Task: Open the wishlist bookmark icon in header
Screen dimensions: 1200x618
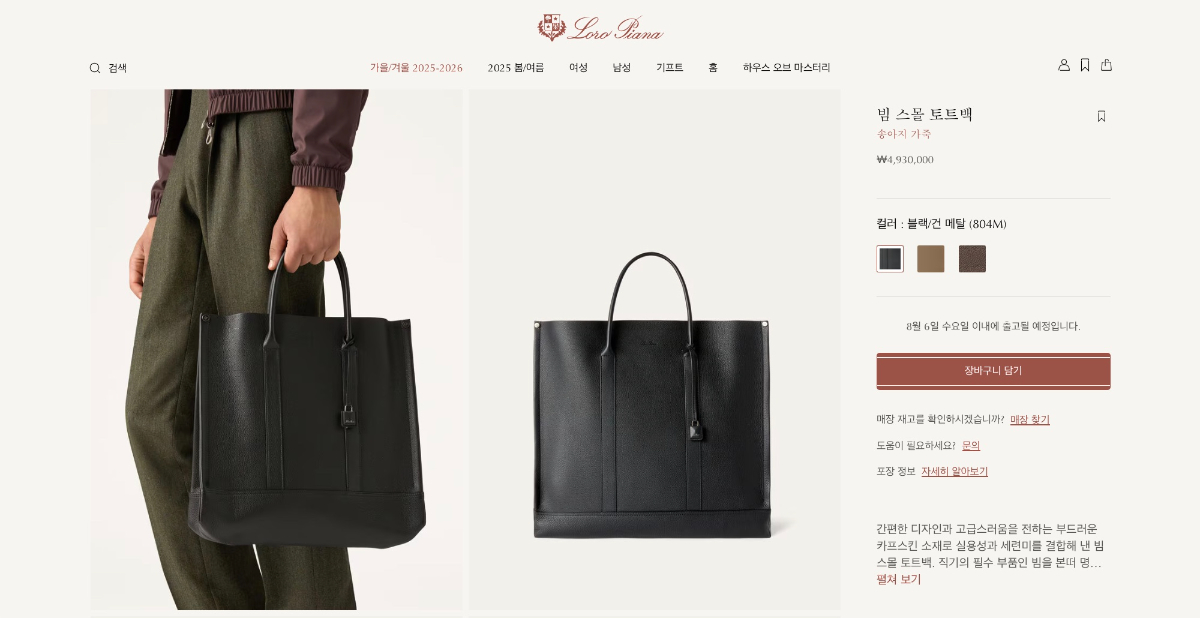Action: pyautogui.click(x=1085, y=65)
